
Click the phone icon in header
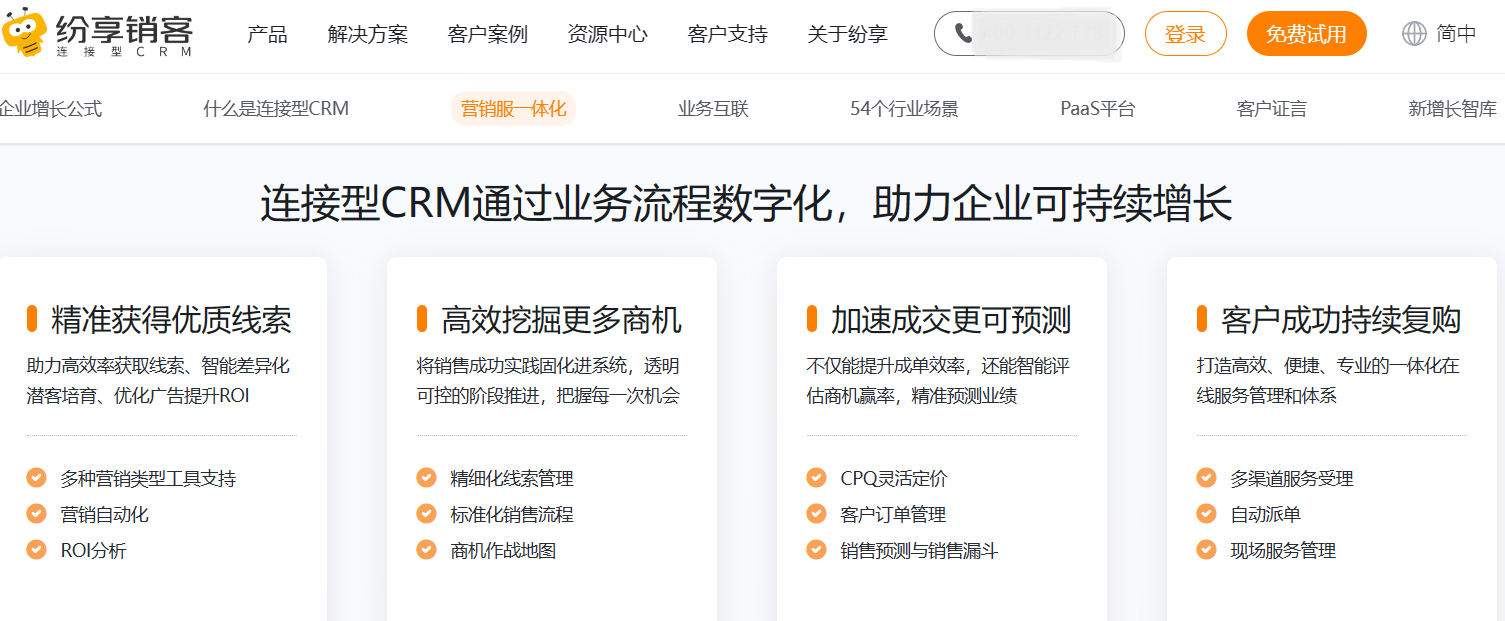tap(963, 34)
